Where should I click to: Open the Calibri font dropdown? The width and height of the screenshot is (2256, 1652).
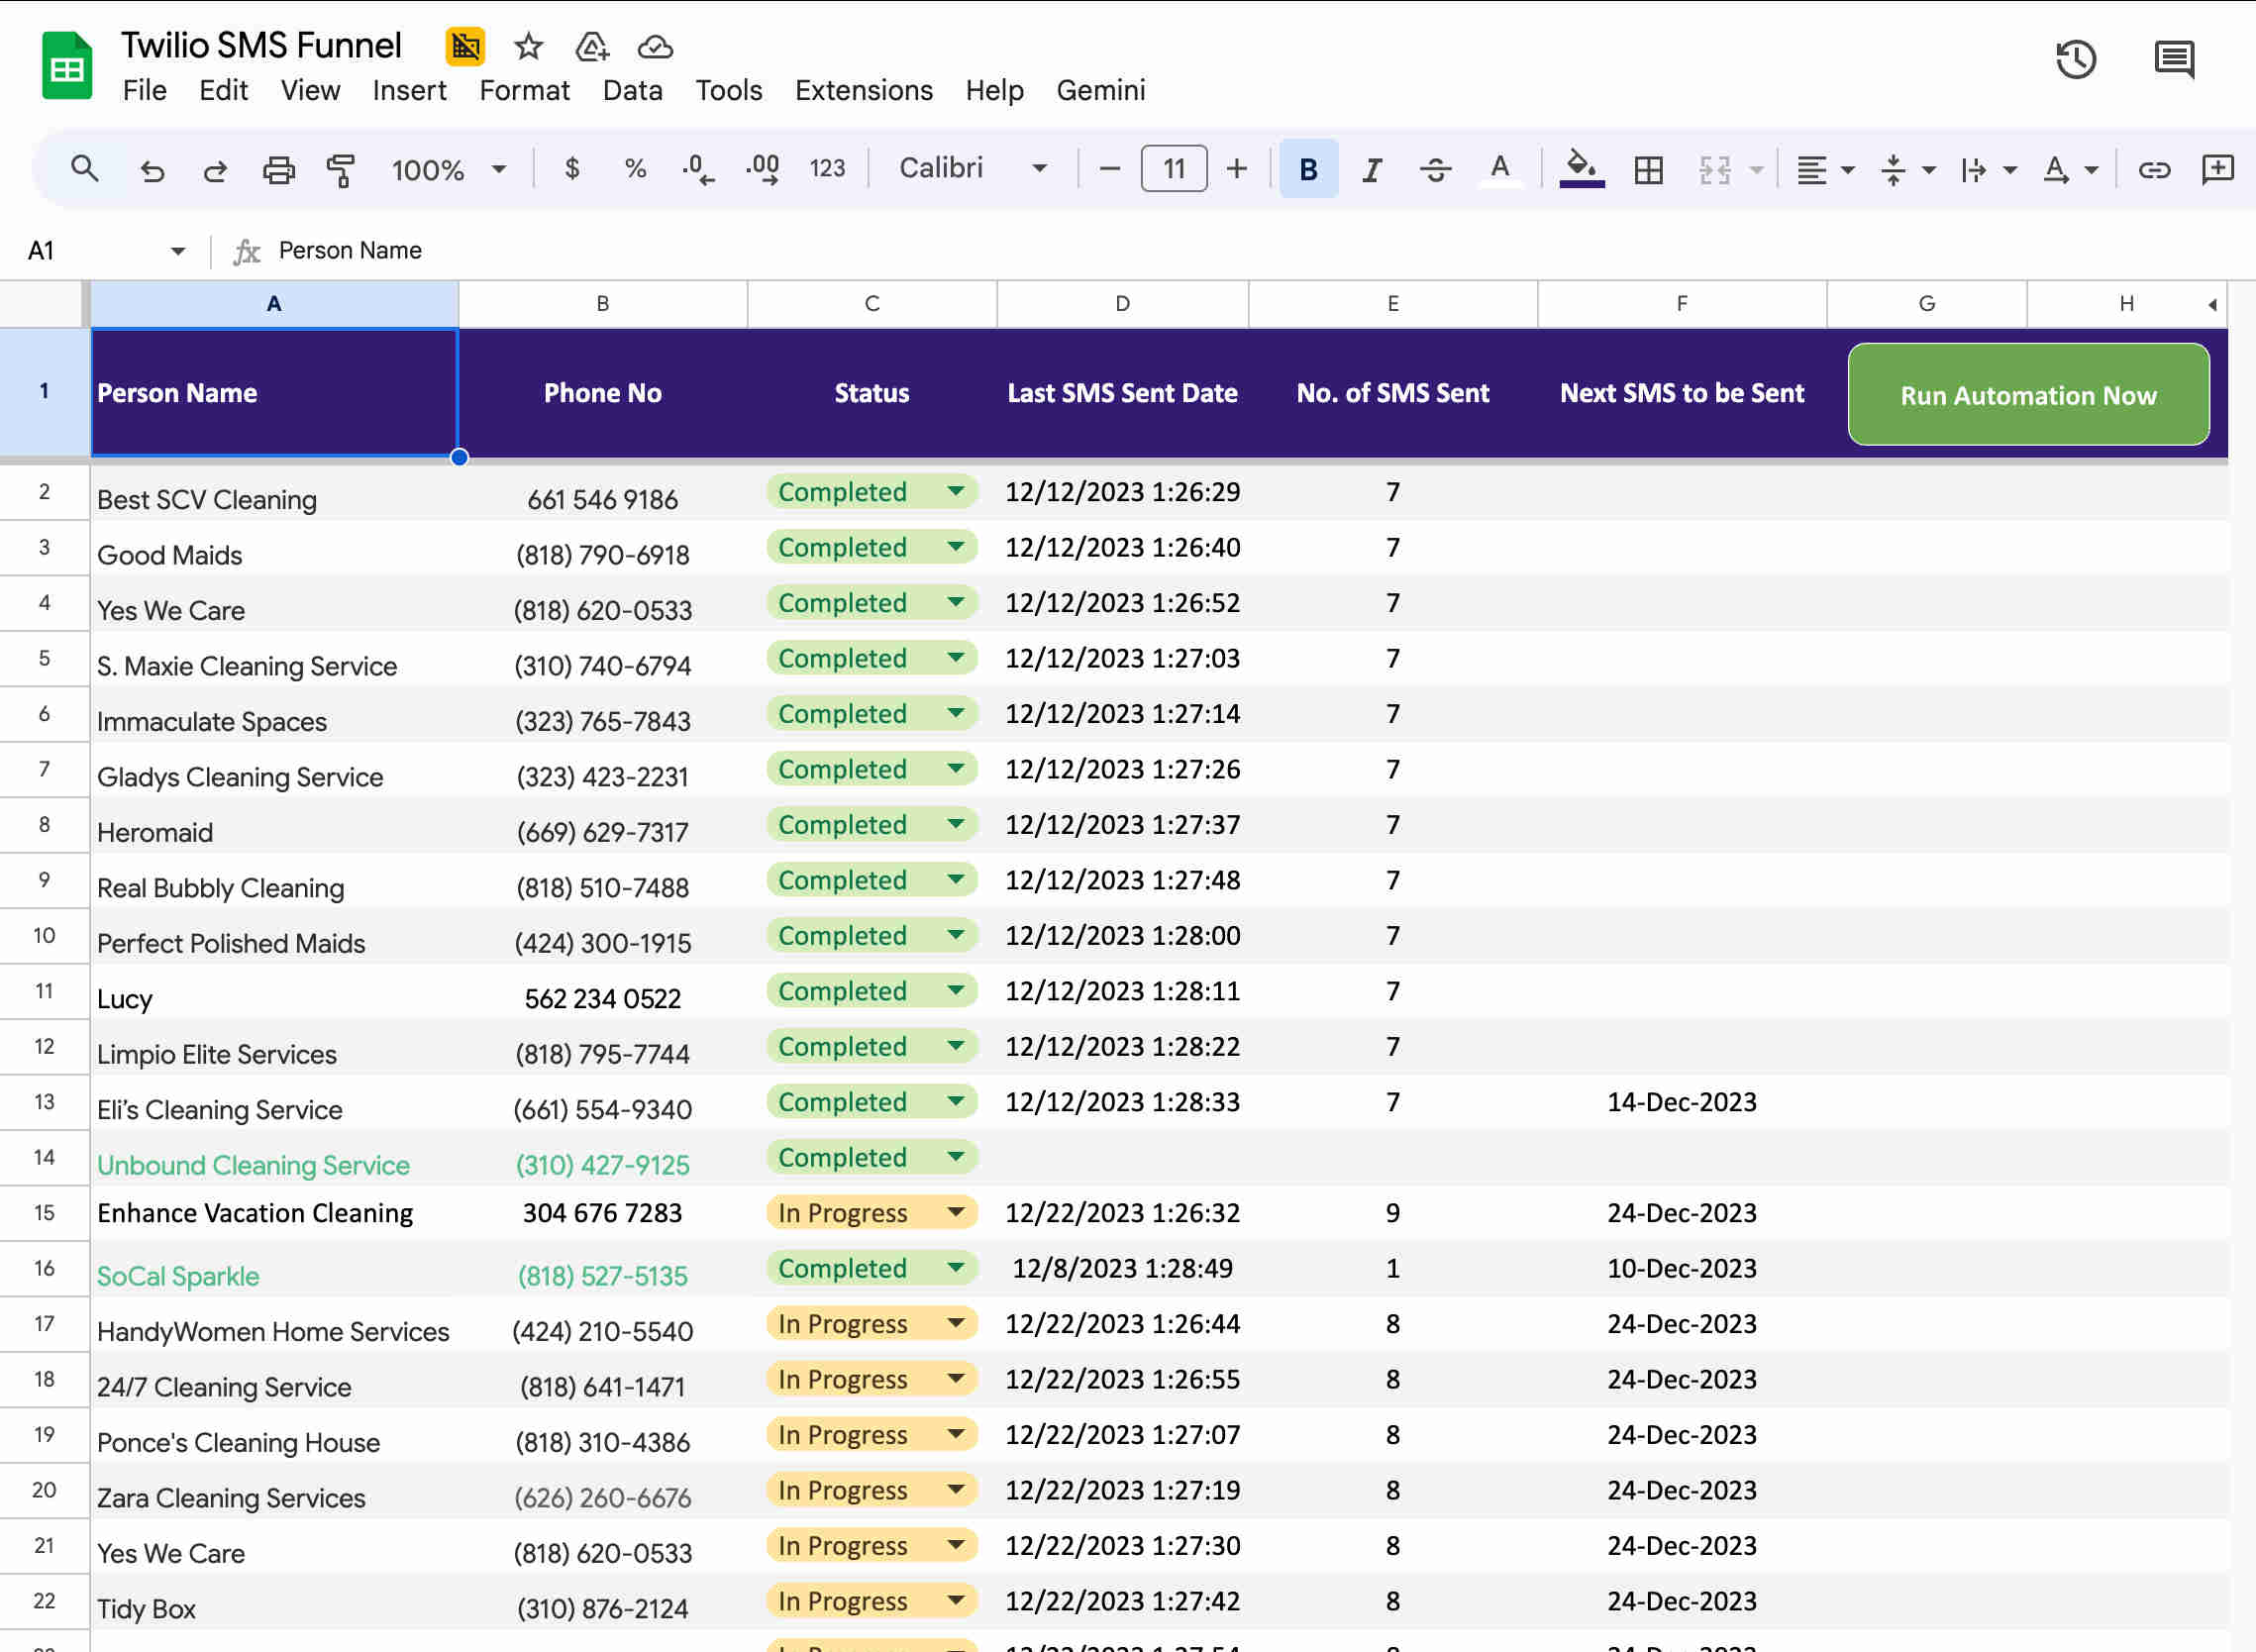click(x=973, y=168)
